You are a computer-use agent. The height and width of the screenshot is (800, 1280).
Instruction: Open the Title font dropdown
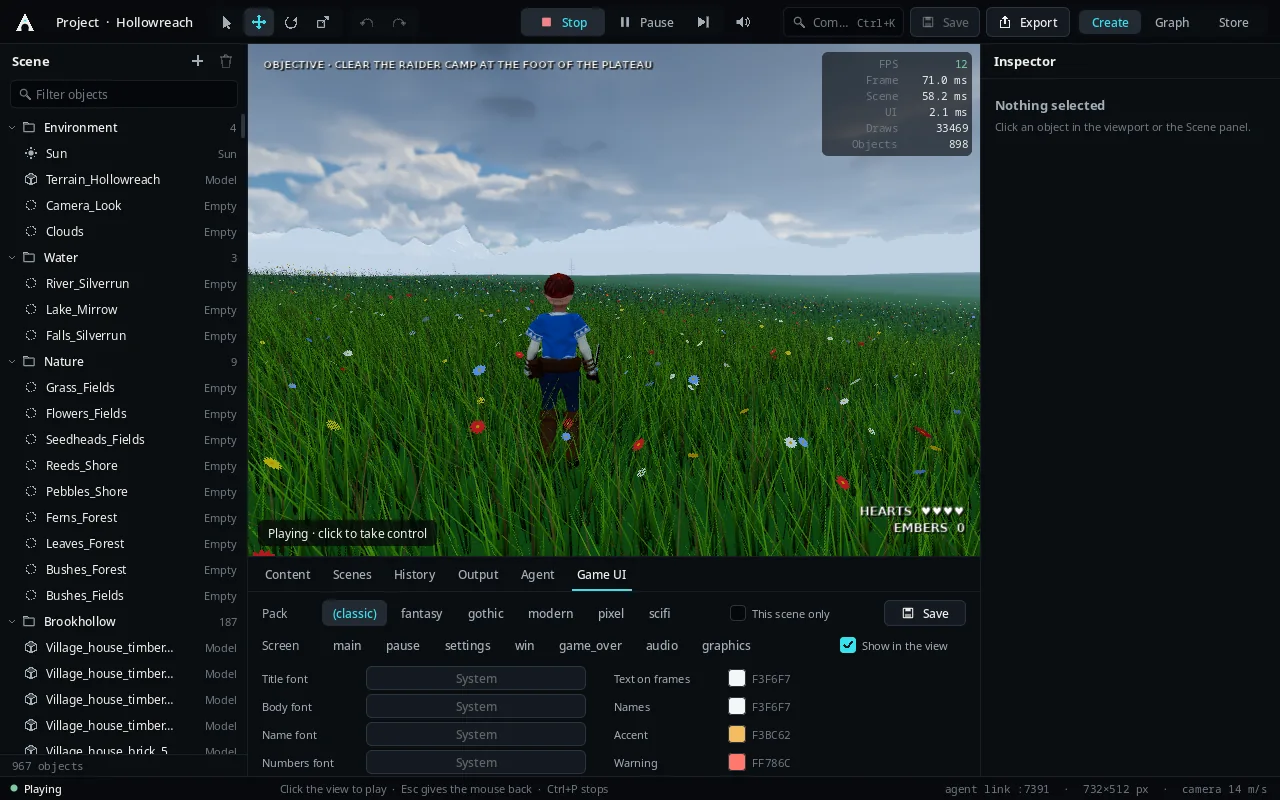(476, 678)
